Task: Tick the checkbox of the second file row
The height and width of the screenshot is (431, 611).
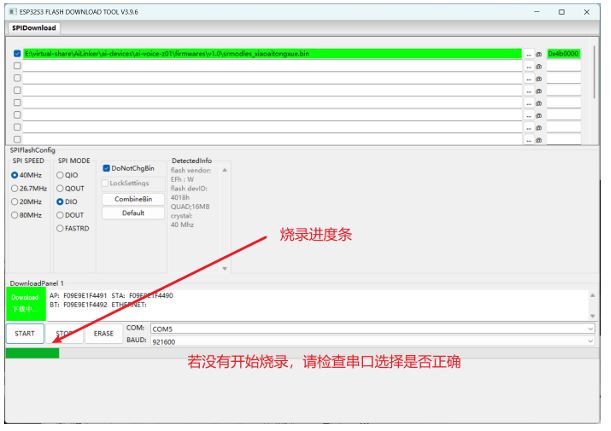Action: [x=17, y=65]
